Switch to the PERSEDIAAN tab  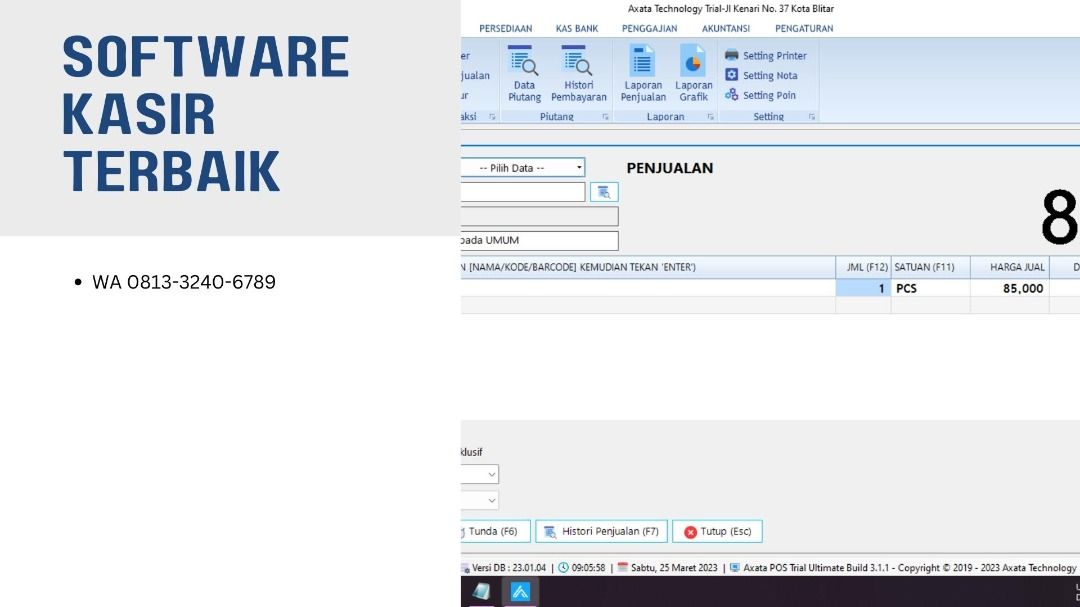505,29
